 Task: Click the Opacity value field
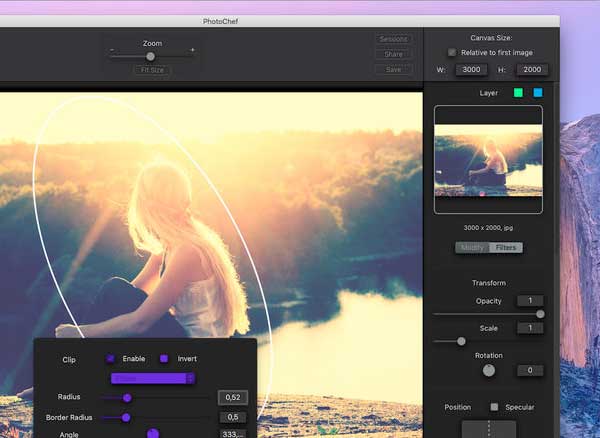pos(530,301)
